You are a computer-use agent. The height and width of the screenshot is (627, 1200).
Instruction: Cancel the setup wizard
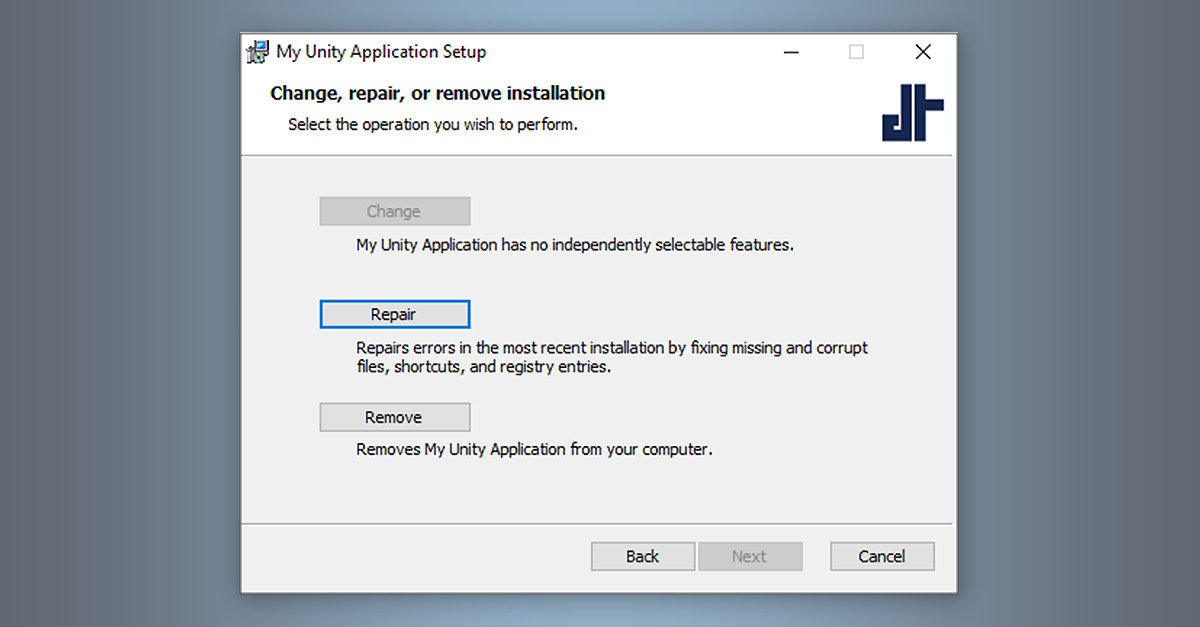(x=882, y=556)
